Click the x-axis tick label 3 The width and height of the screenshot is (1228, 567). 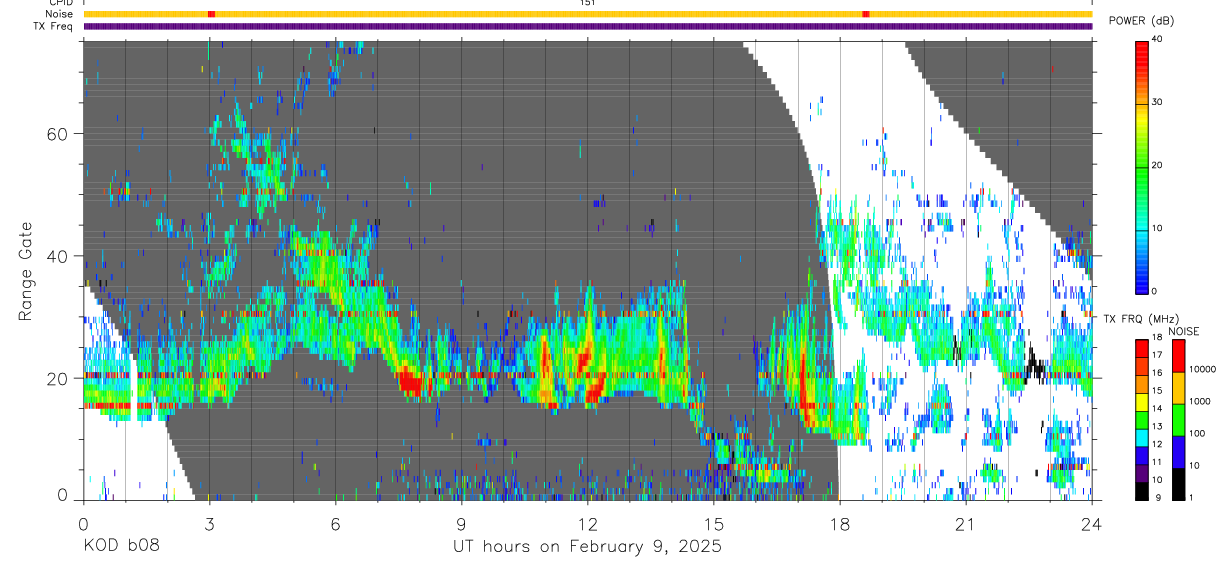209,524
